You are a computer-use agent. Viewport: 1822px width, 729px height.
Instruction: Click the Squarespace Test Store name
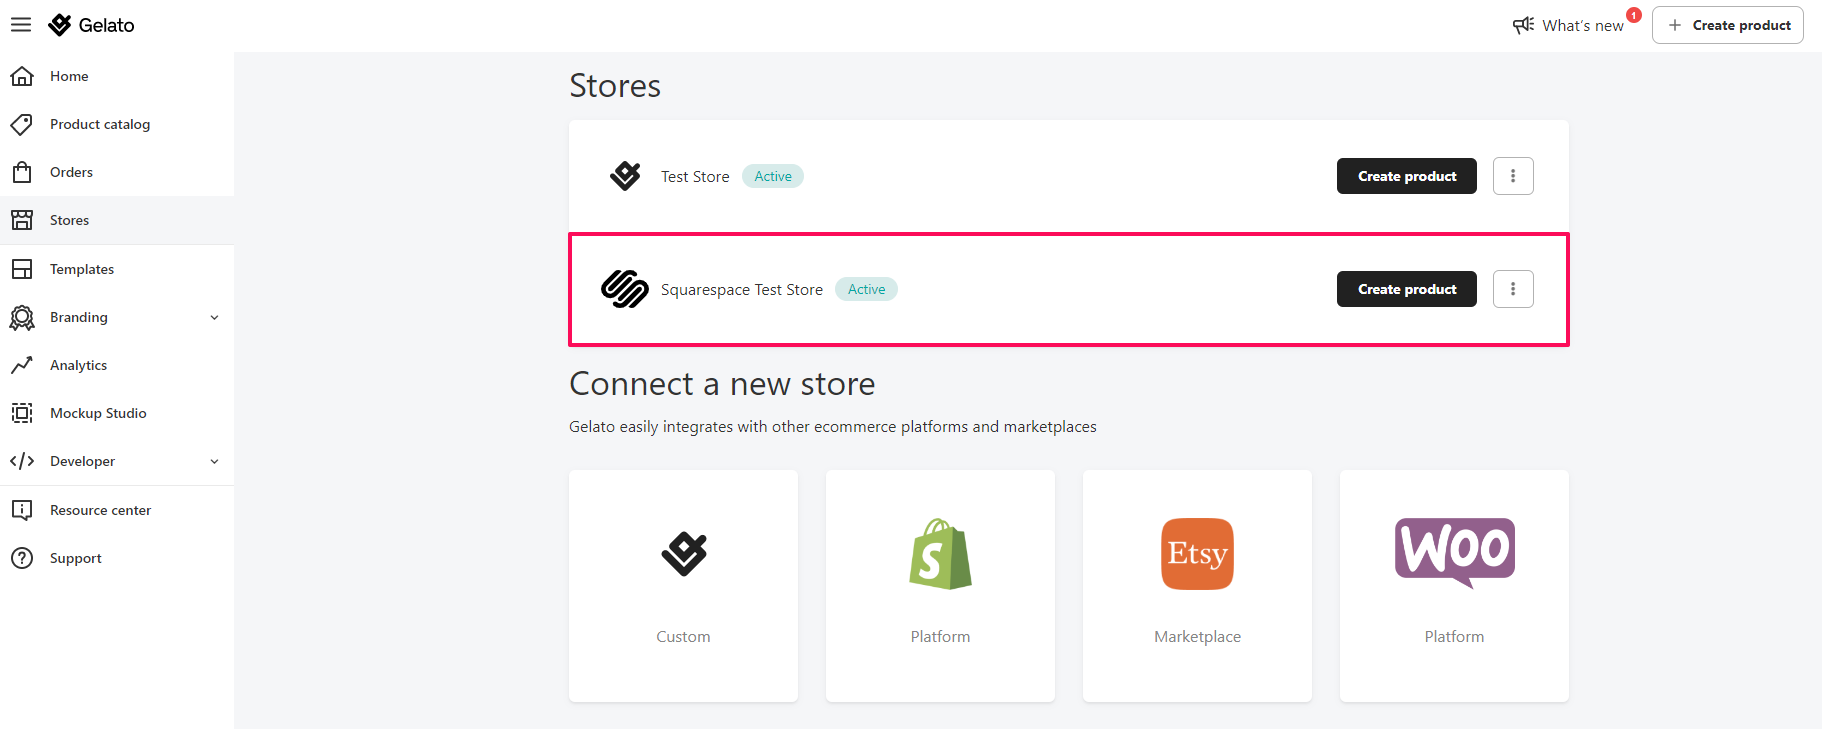(x=742, y=289)
